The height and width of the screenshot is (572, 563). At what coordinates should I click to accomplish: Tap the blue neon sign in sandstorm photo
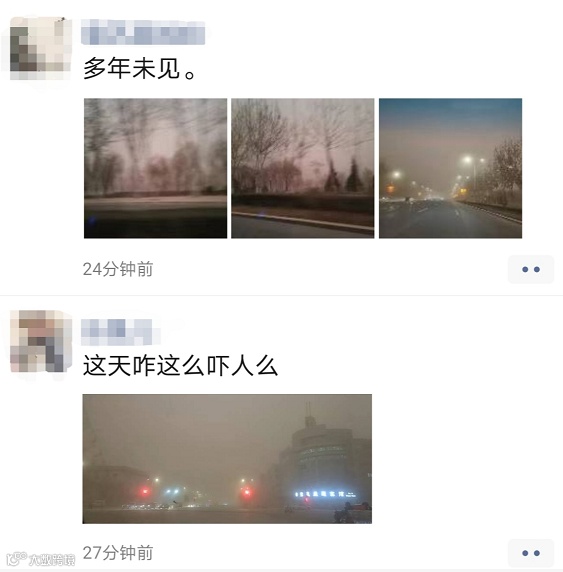[x=325, y=494]
